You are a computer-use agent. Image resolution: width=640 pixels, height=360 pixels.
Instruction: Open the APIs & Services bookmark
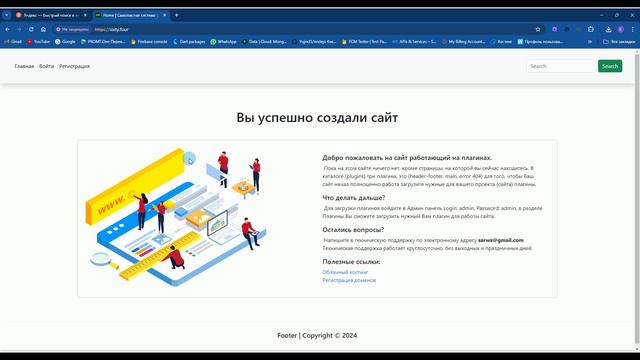[x=414, y=42]
